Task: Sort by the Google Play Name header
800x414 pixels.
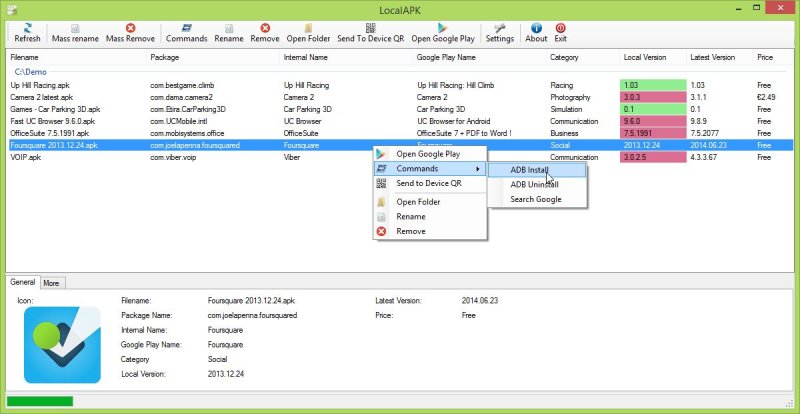Action: coord(480,57)
